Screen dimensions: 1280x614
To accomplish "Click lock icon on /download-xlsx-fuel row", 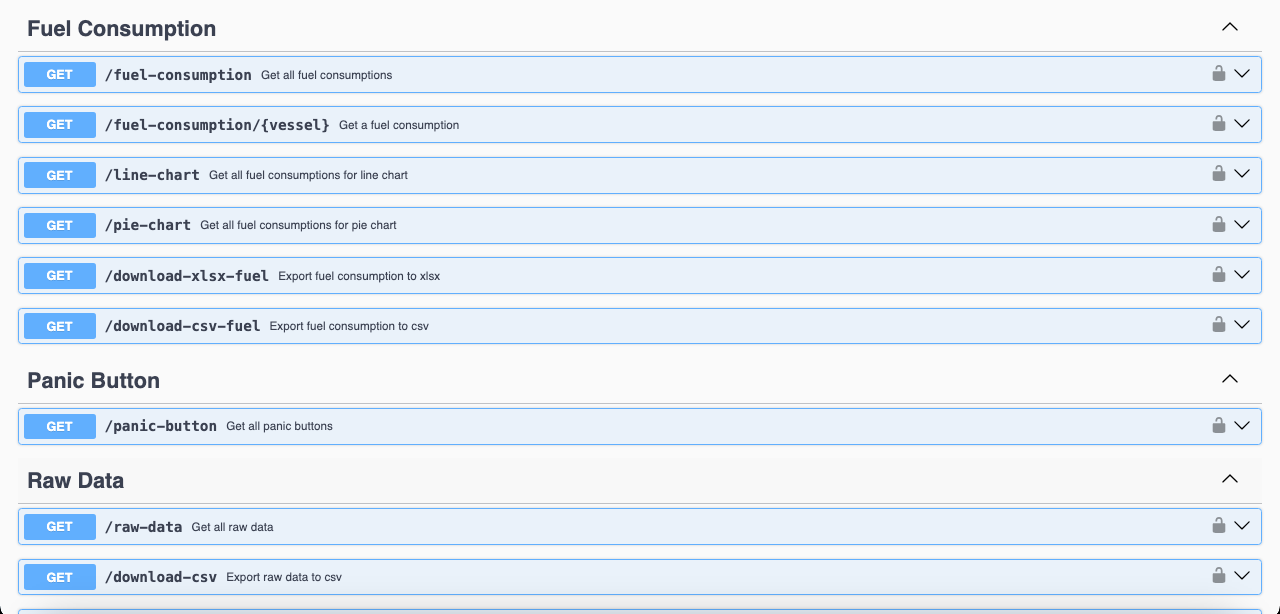I will pos(1218,275).
